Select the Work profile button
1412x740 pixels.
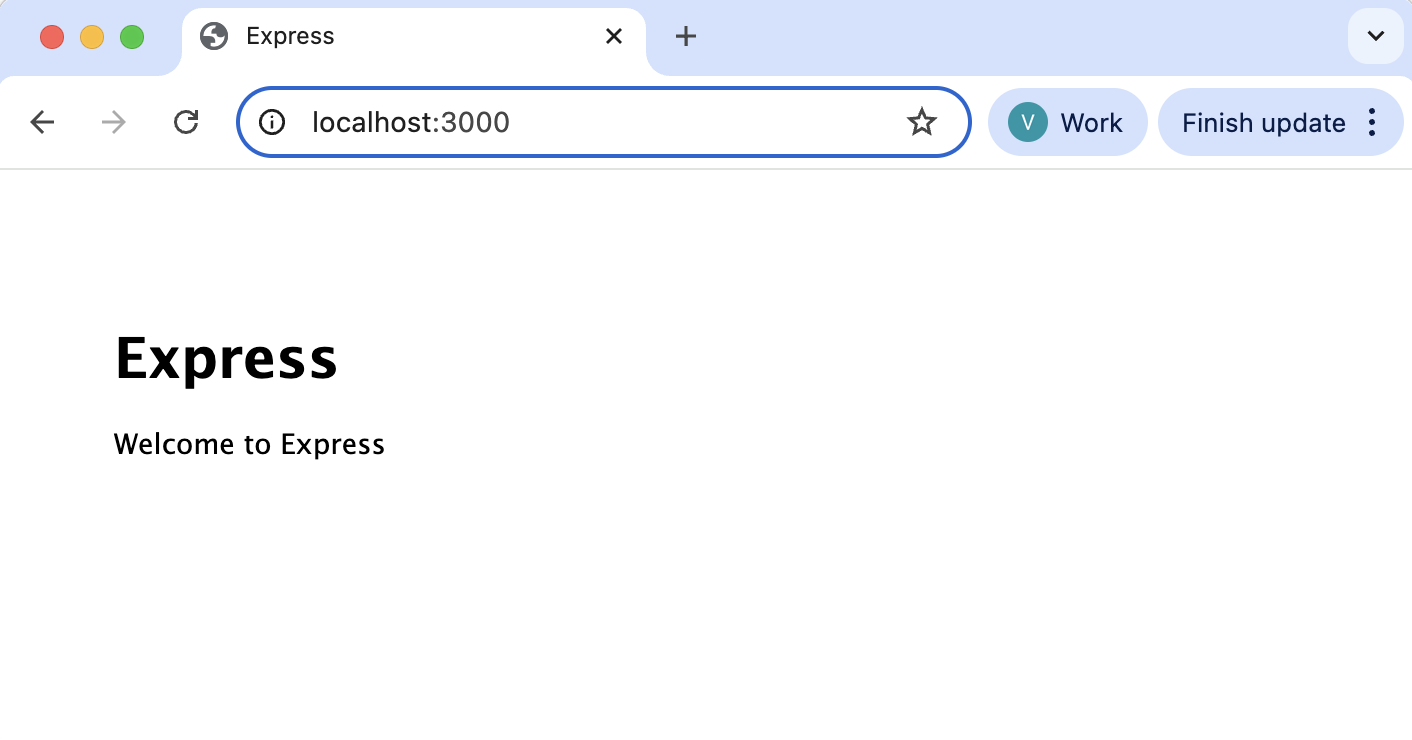click(1068, 122)
